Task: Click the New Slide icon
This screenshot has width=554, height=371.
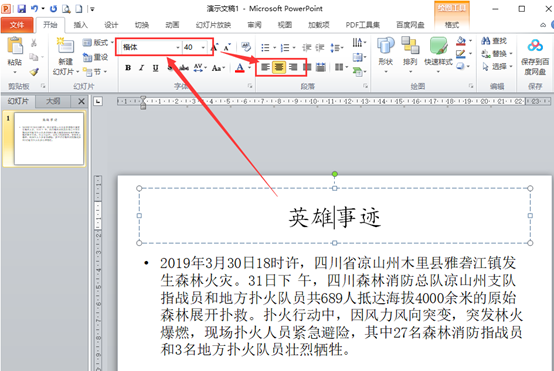Action: (65, 46)
